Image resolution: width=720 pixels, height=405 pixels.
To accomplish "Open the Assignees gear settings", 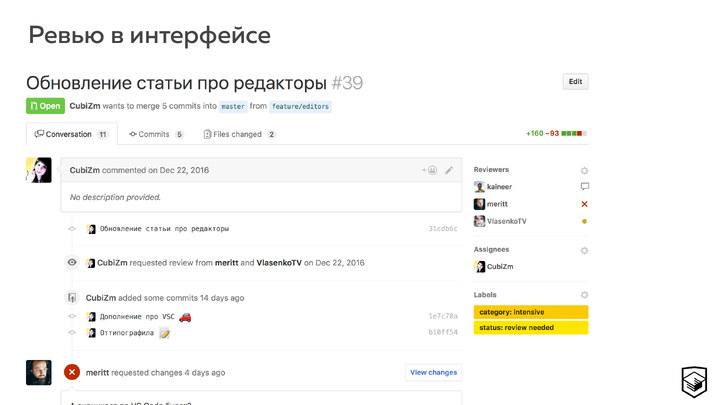I will click(x=584, y=250).
